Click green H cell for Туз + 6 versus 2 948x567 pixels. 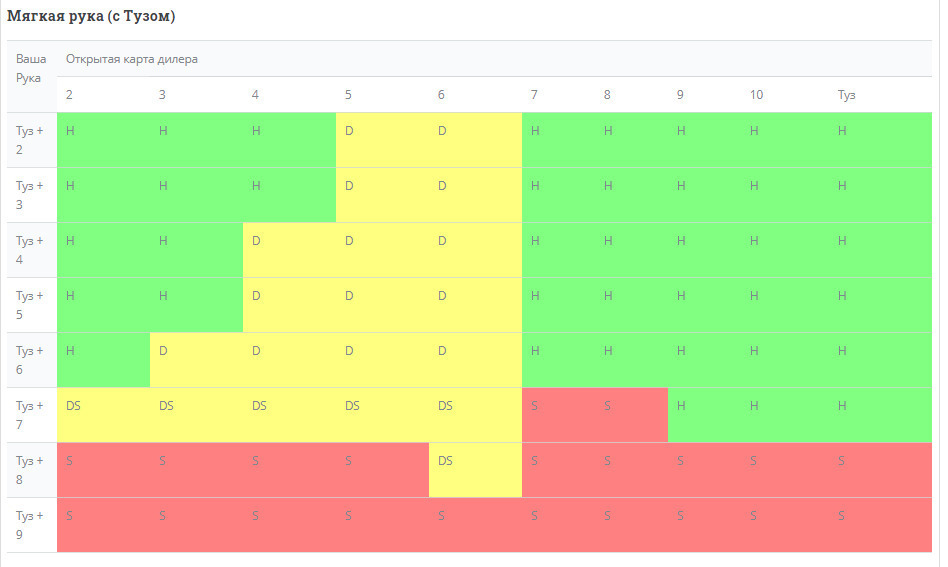(x=103, y=360)
